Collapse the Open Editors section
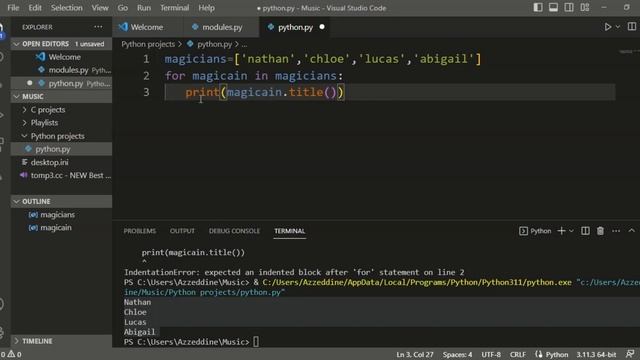This screenshot has width=640, height=360. point(61,44)
